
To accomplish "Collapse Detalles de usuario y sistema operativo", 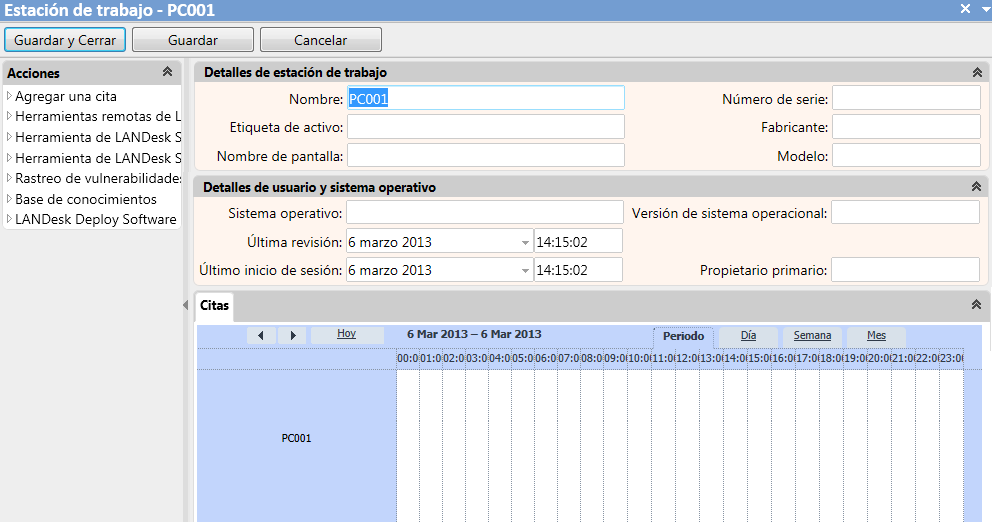I will (x=976, y=187).
